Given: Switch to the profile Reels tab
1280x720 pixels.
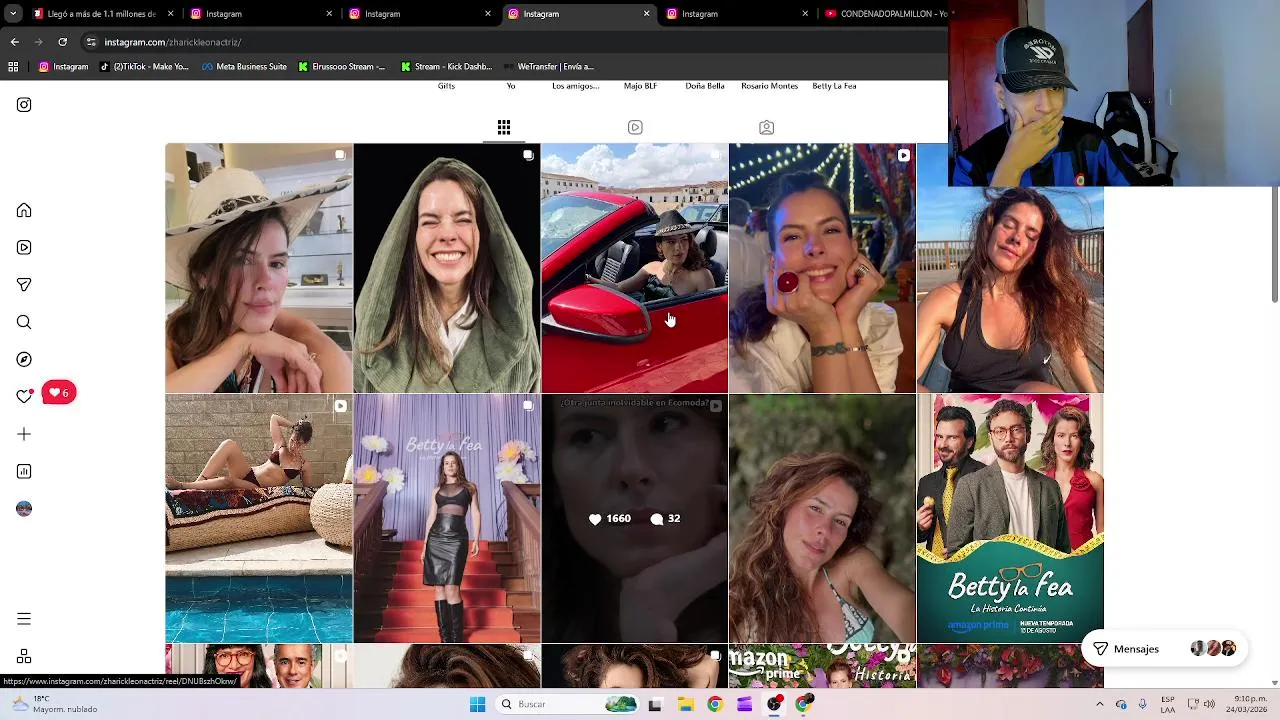Looking at the screenshot, I should (x=635, y=127).
